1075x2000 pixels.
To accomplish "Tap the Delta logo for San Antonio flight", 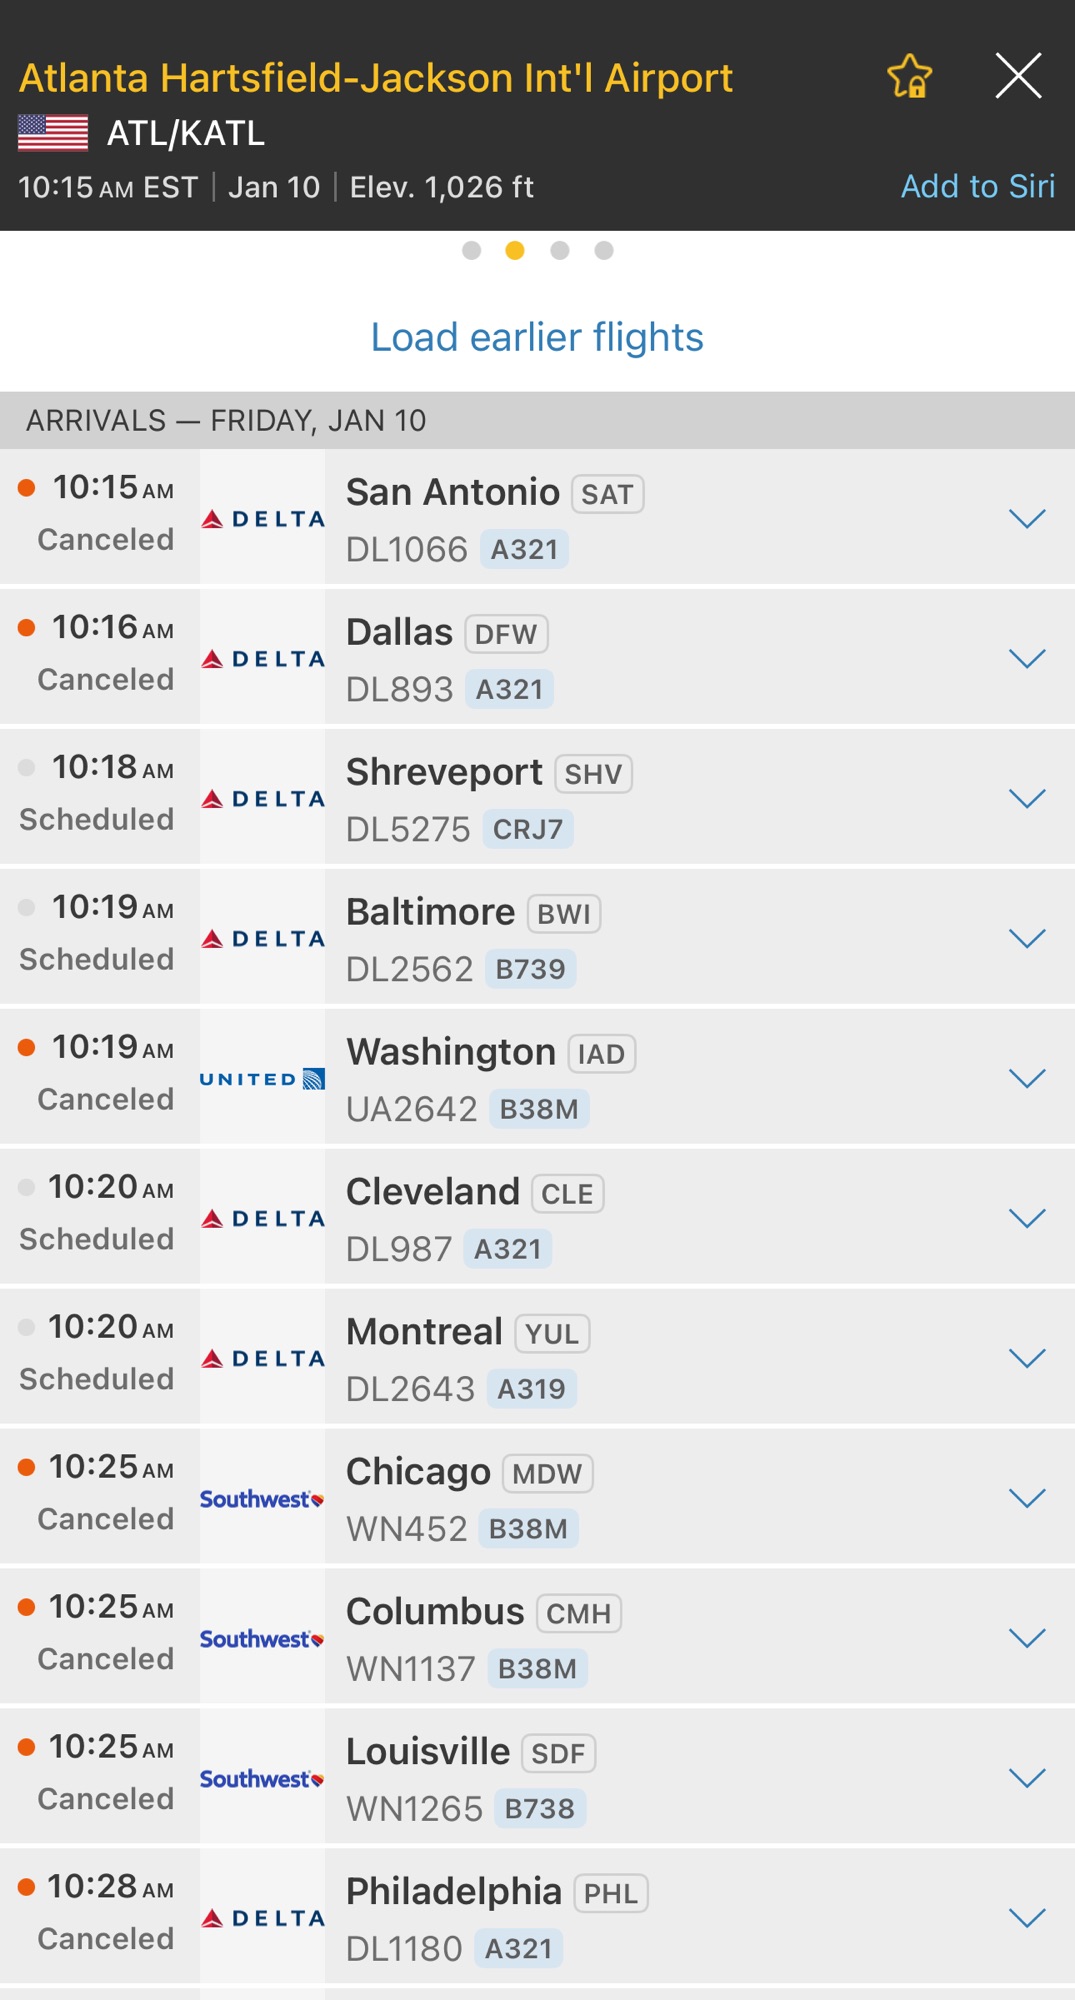I will pos(263,518).
